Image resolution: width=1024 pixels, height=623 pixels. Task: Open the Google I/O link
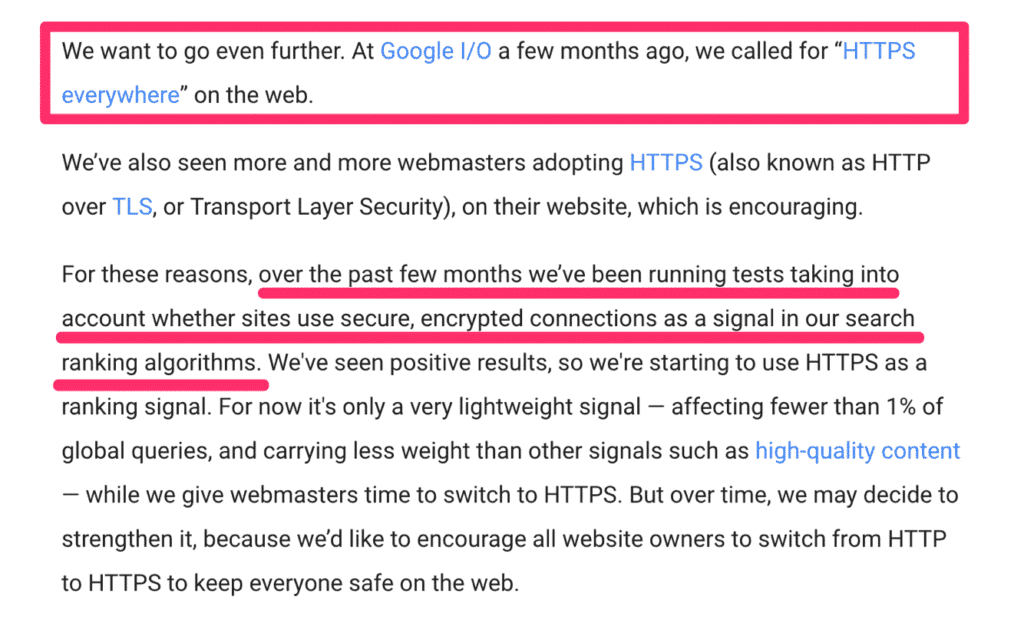pos(436,51)
